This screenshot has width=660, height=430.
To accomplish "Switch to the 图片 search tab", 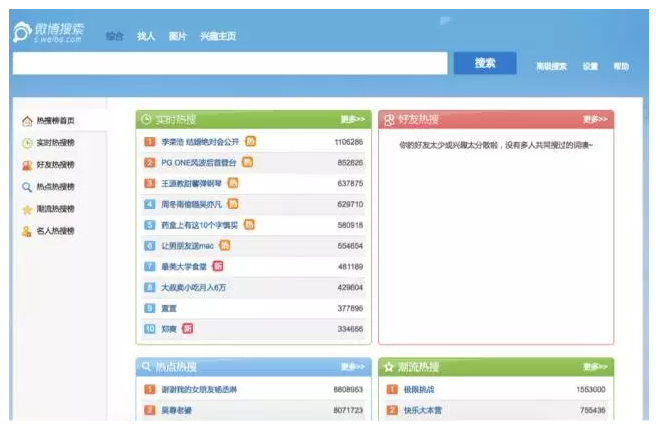I will point(177,37).
